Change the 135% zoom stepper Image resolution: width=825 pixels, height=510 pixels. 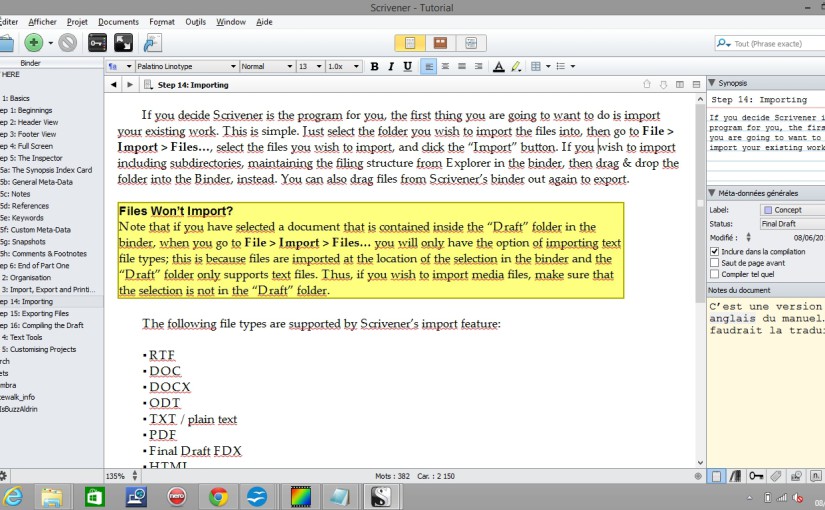tap(135, 476)
